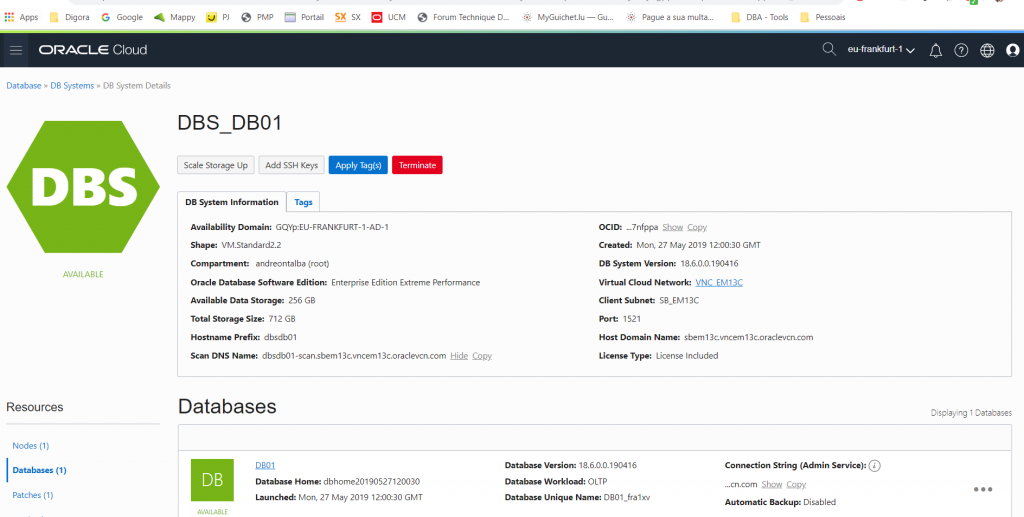The height and width of the screenshot is (517, 1024).
Task: Open the DBA - Tools bookmark folder
Action: 760,17
